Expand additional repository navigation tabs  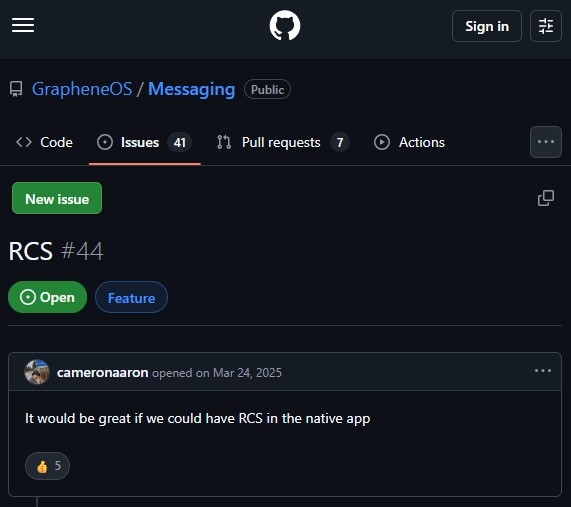click(x=546, y=142)
